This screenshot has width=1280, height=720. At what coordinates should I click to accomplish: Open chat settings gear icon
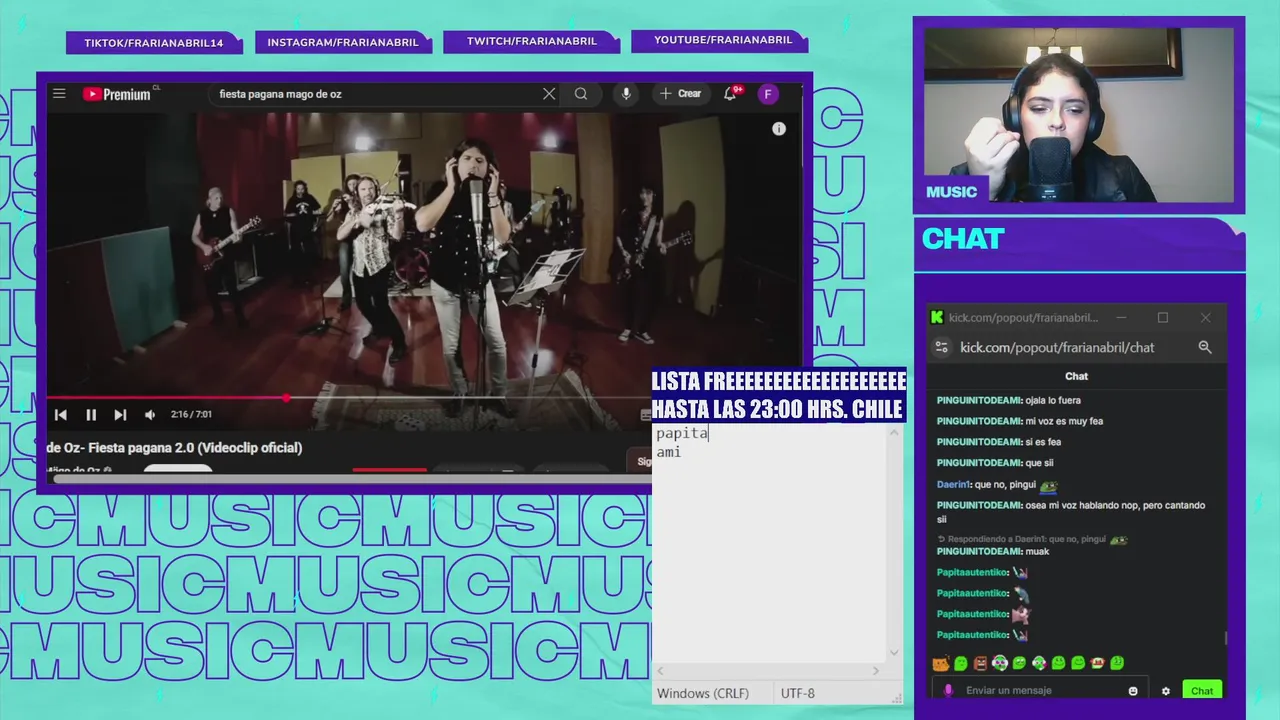tap(1165, 691)
